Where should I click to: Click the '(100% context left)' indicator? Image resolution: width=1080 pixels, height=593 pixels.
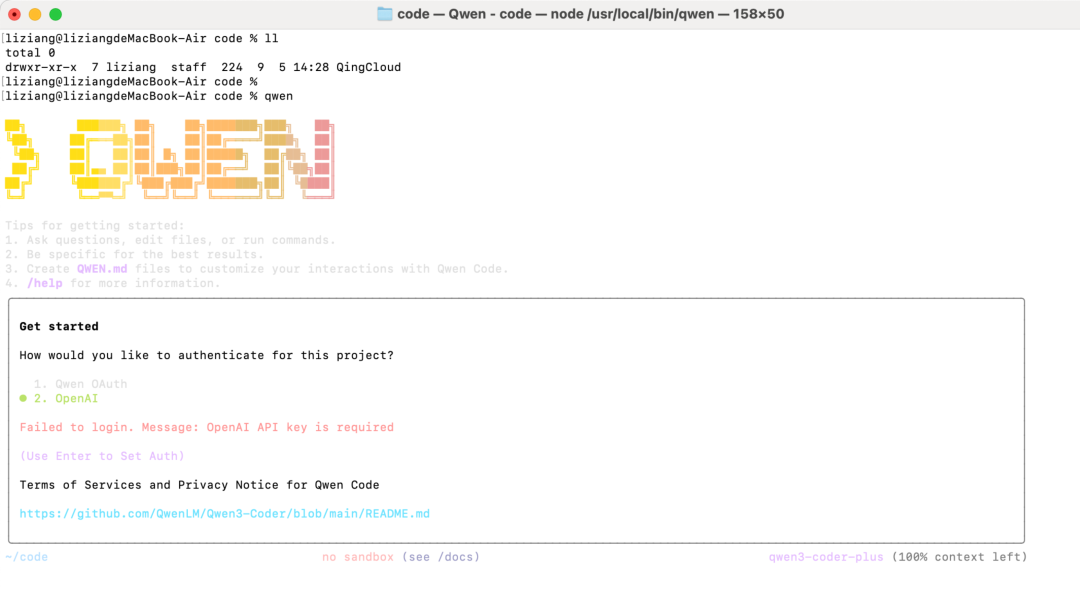click(x=959, y=556)
